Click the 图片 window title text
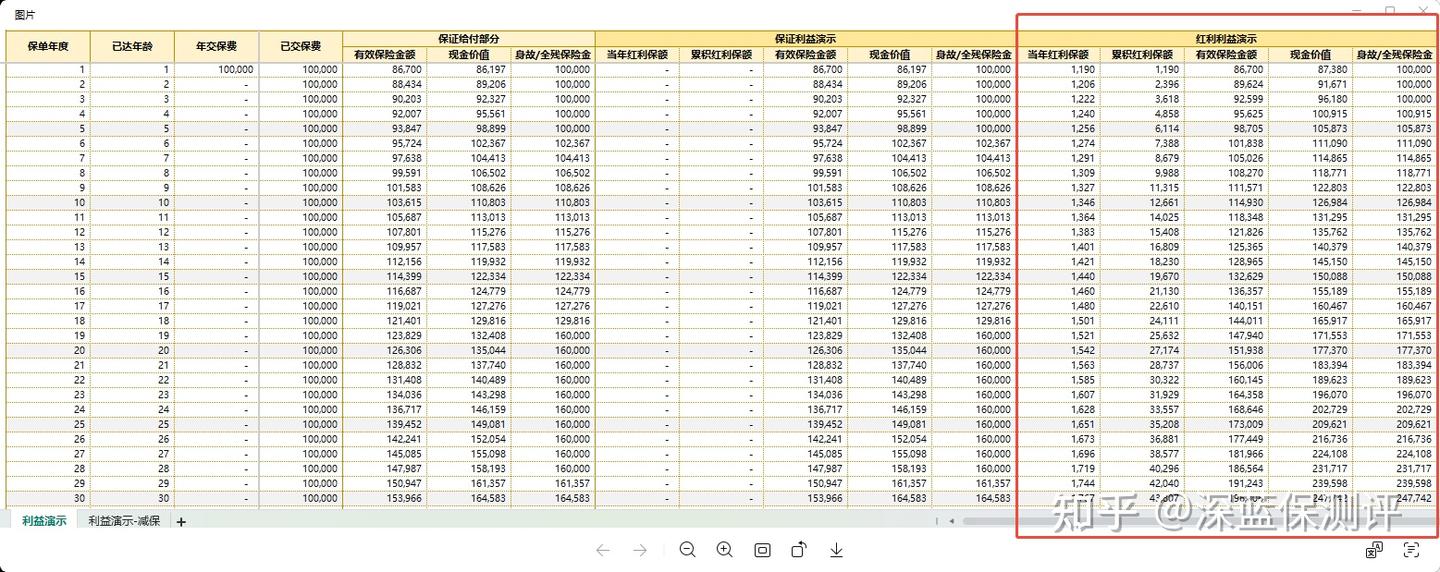 coord(24,13)
